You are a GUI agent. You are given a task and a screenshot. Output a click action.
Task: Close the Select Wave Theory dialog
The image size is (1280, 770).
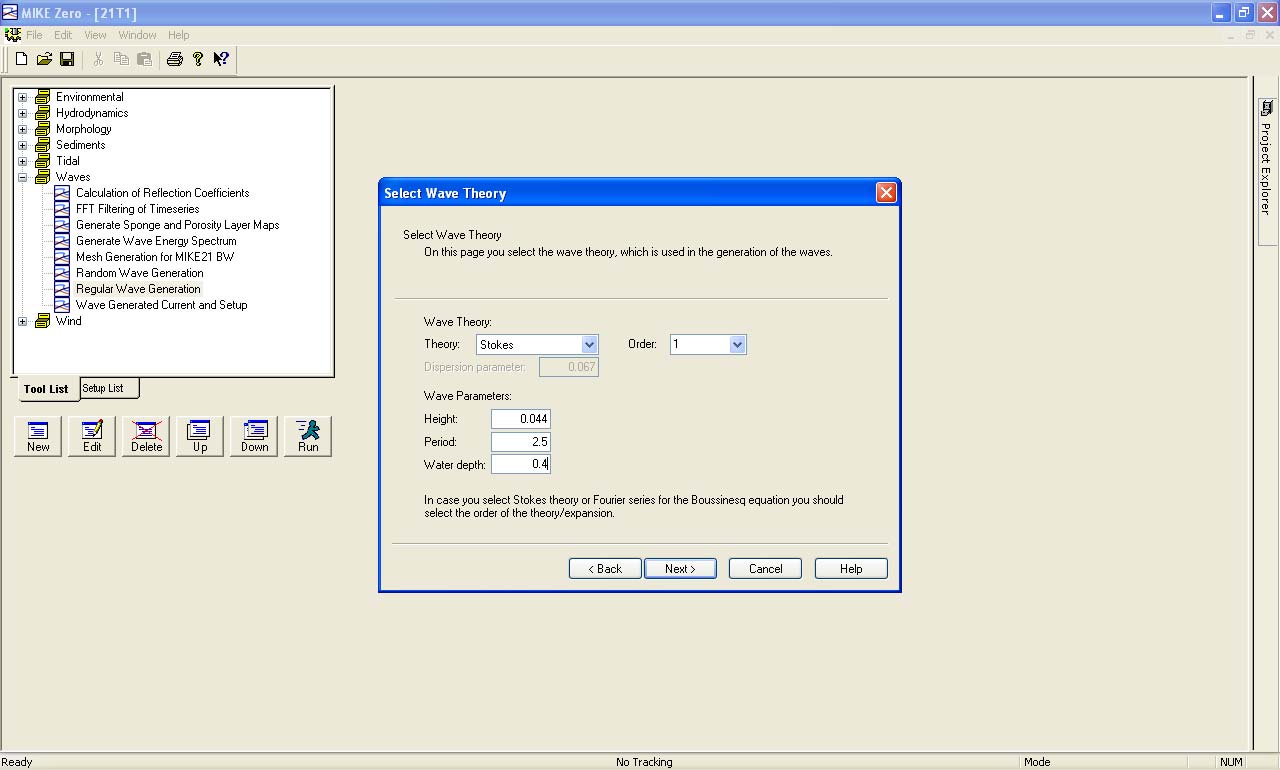click(886, 193)
